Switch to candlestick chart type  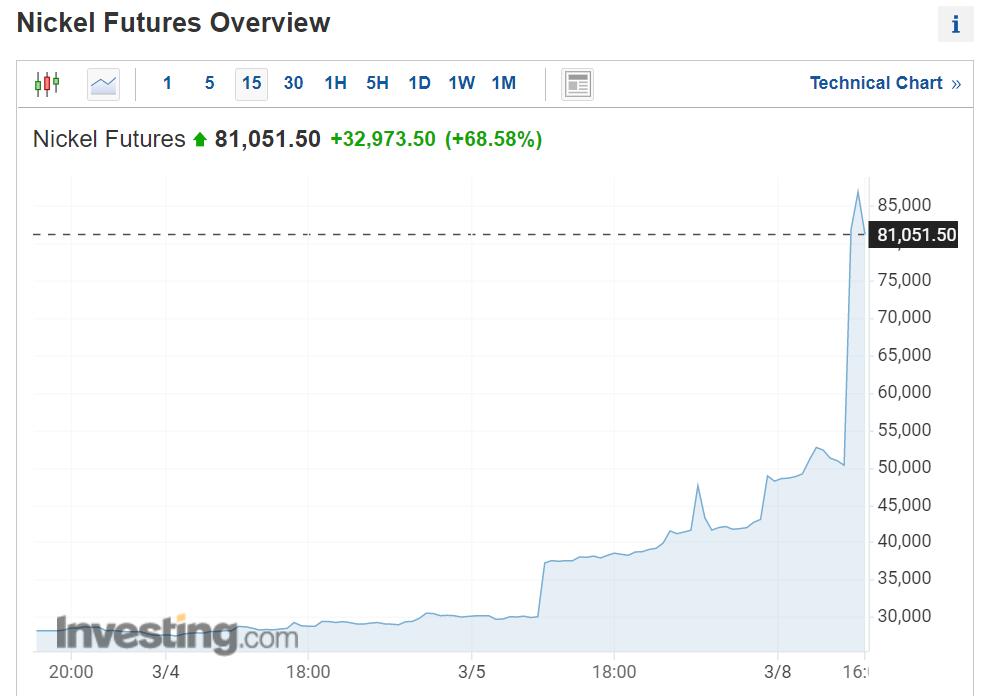[x=47, y=84]
